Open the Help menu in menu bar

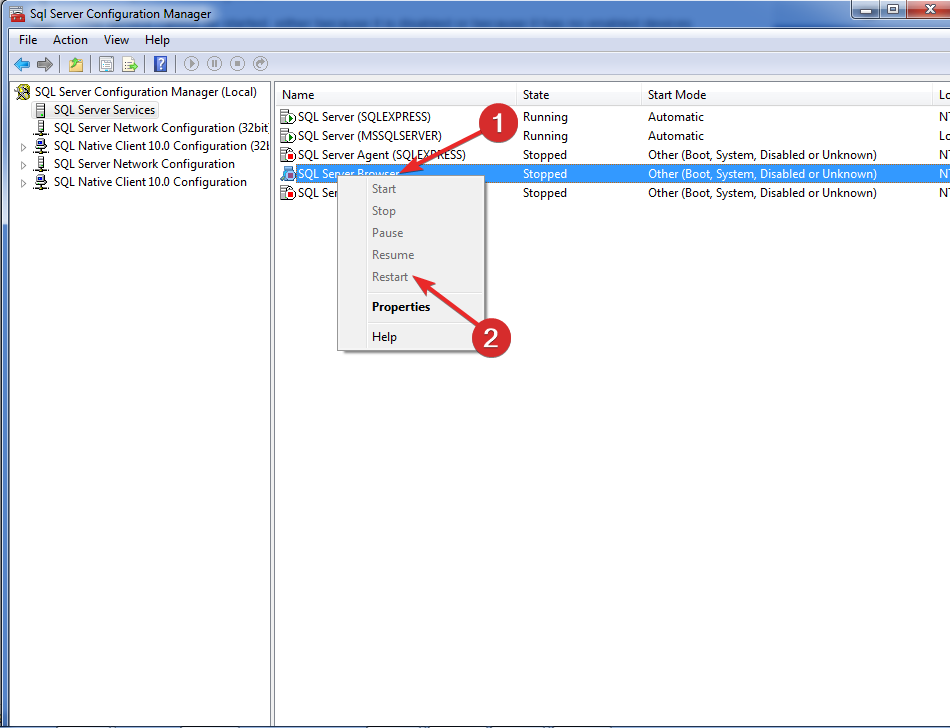[x=157, y=40]
